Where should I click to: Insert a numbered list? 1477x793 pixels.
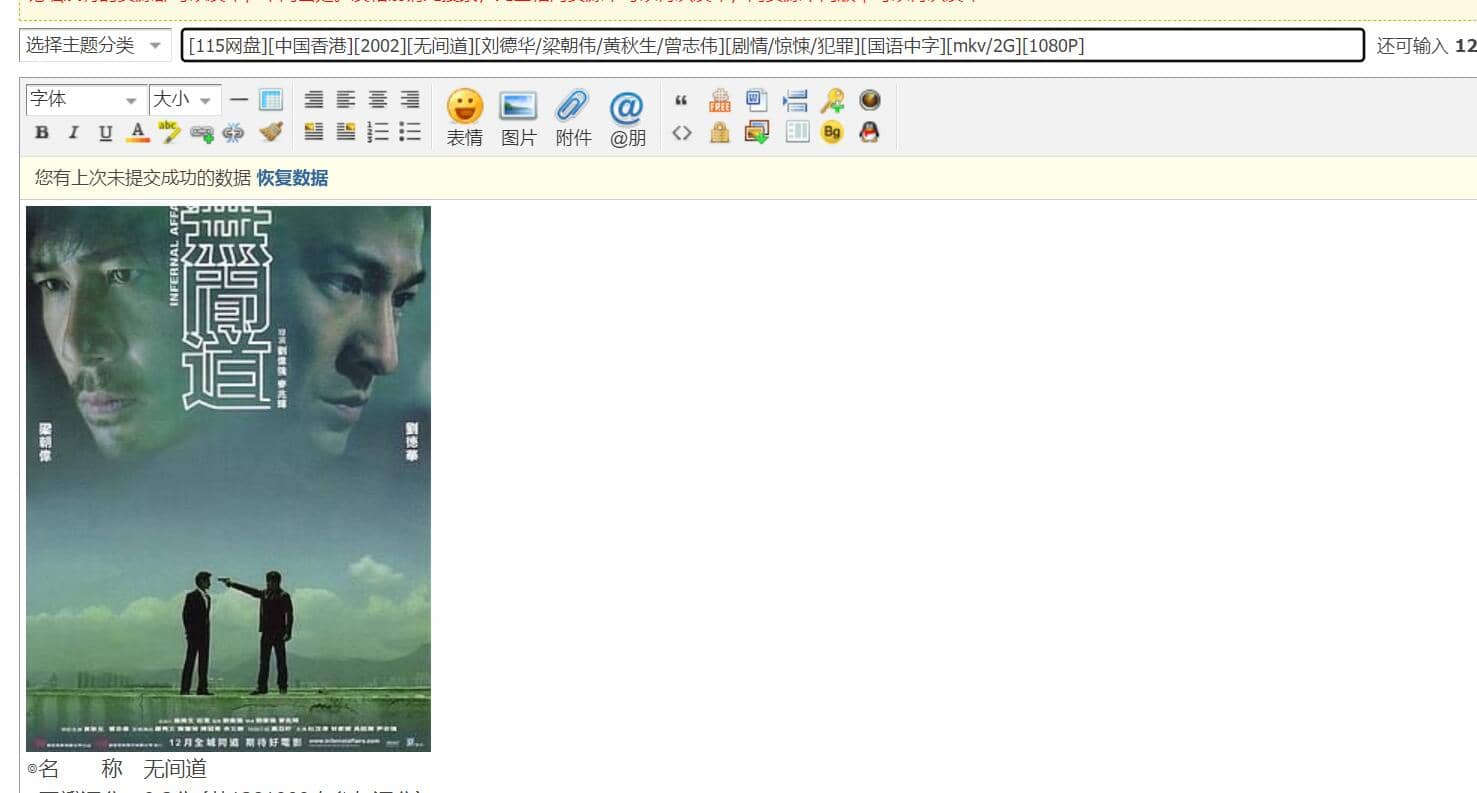click(378, 132)
